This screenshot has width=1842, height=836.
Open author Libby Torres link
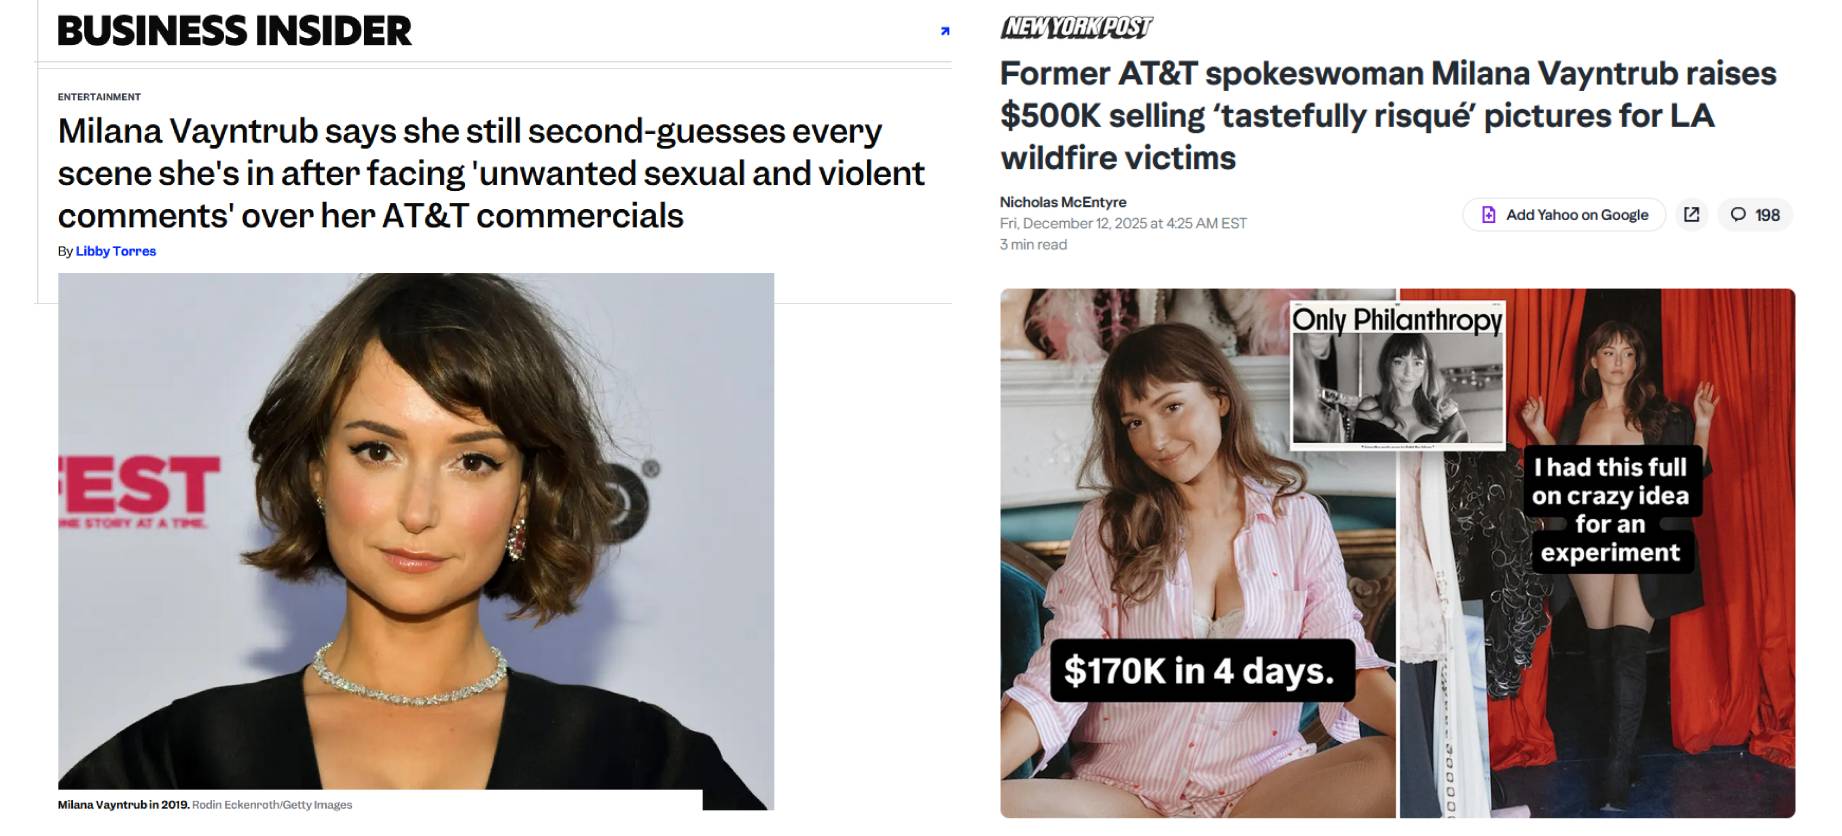[x=116, y=251]
